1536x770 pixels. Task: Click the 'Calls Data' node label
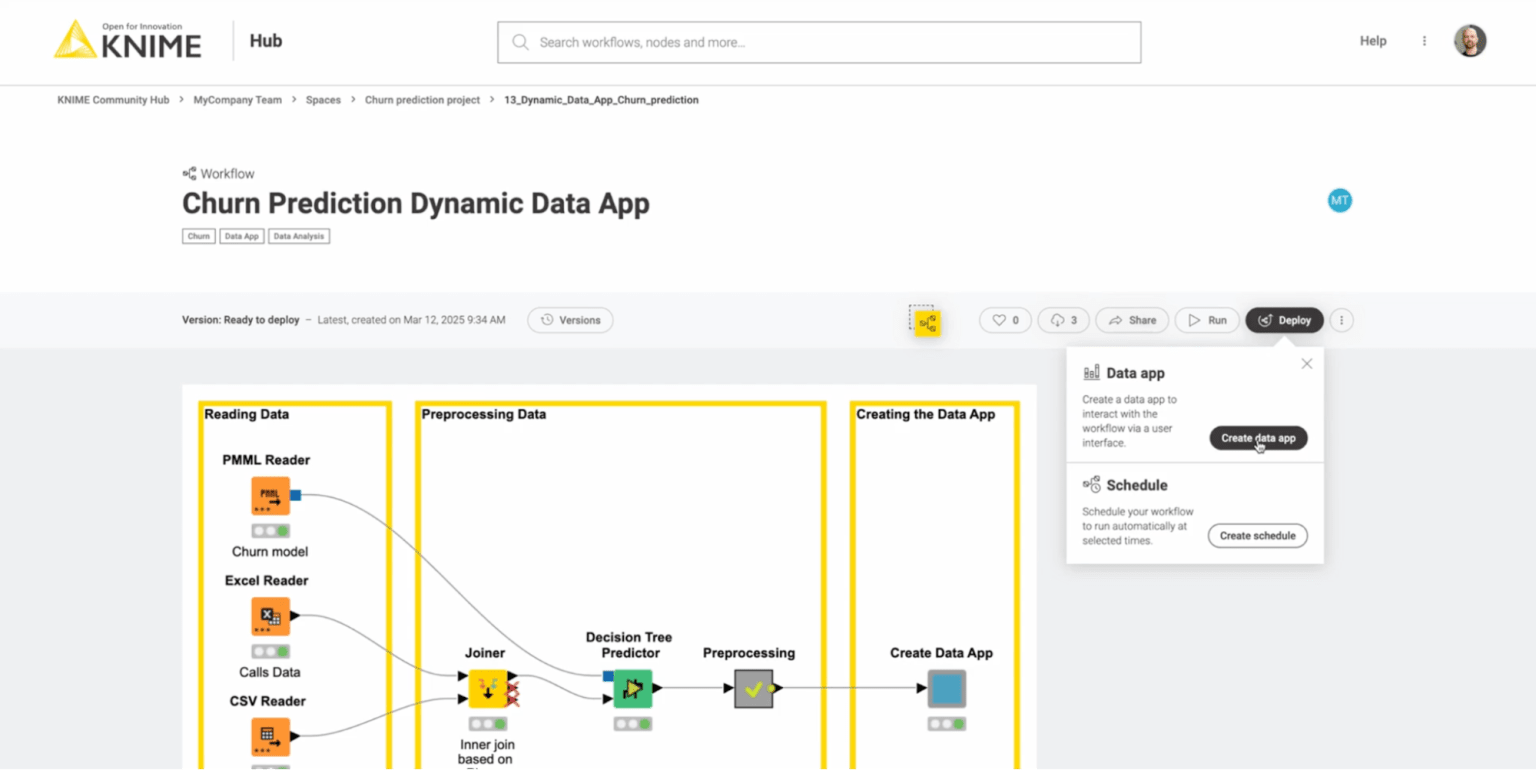point(270,672)
